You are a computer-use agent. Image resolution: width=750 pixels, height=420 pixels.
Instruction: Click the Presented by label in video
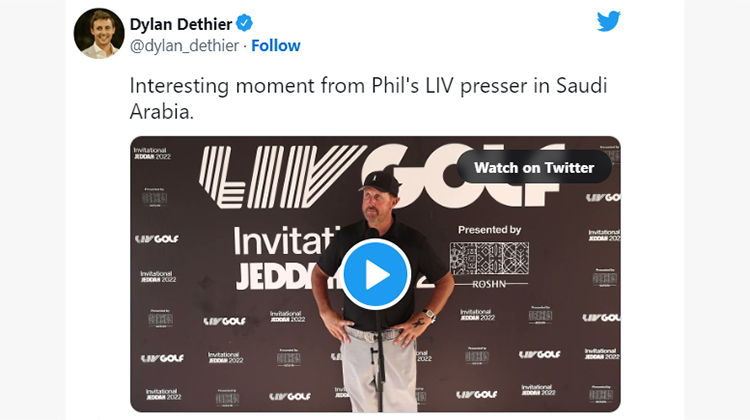(x=489, y=230)
